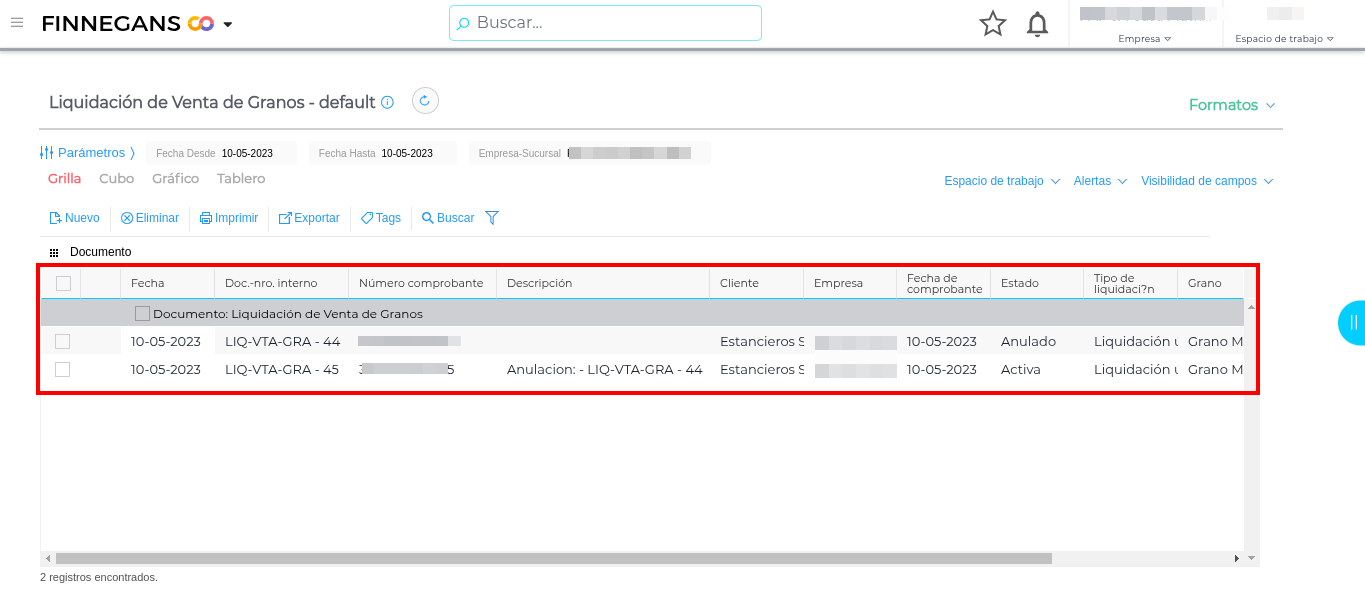The image size is (1365, 594).
Task: Open the notifications bell
Action: point(1038,24)
